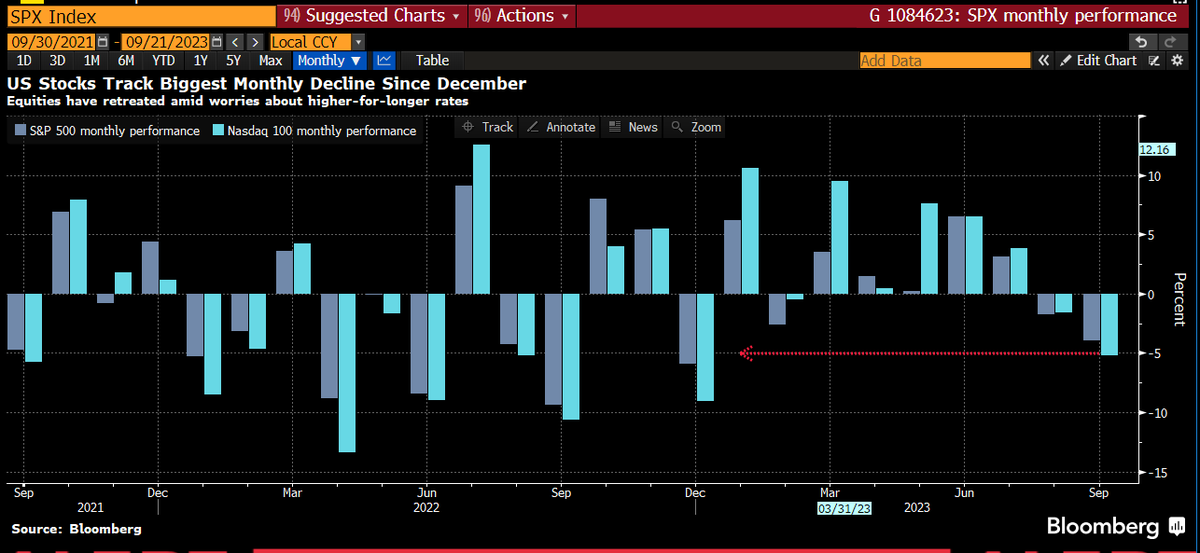Click the Add Data field
The image size is (1200, 553).
point(945,60)
